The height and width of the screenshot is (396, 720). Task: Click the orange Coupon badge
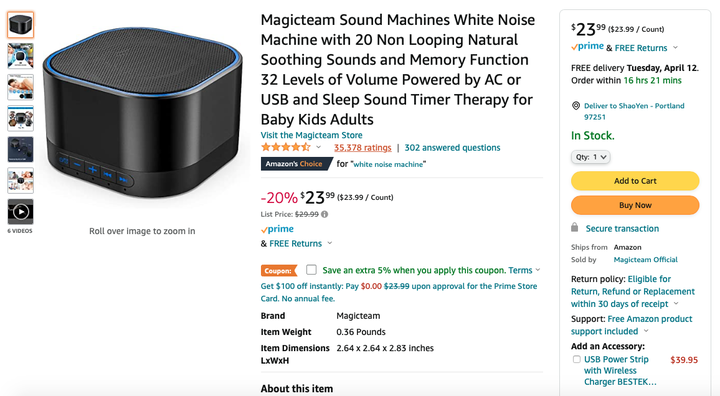(279, 271)
